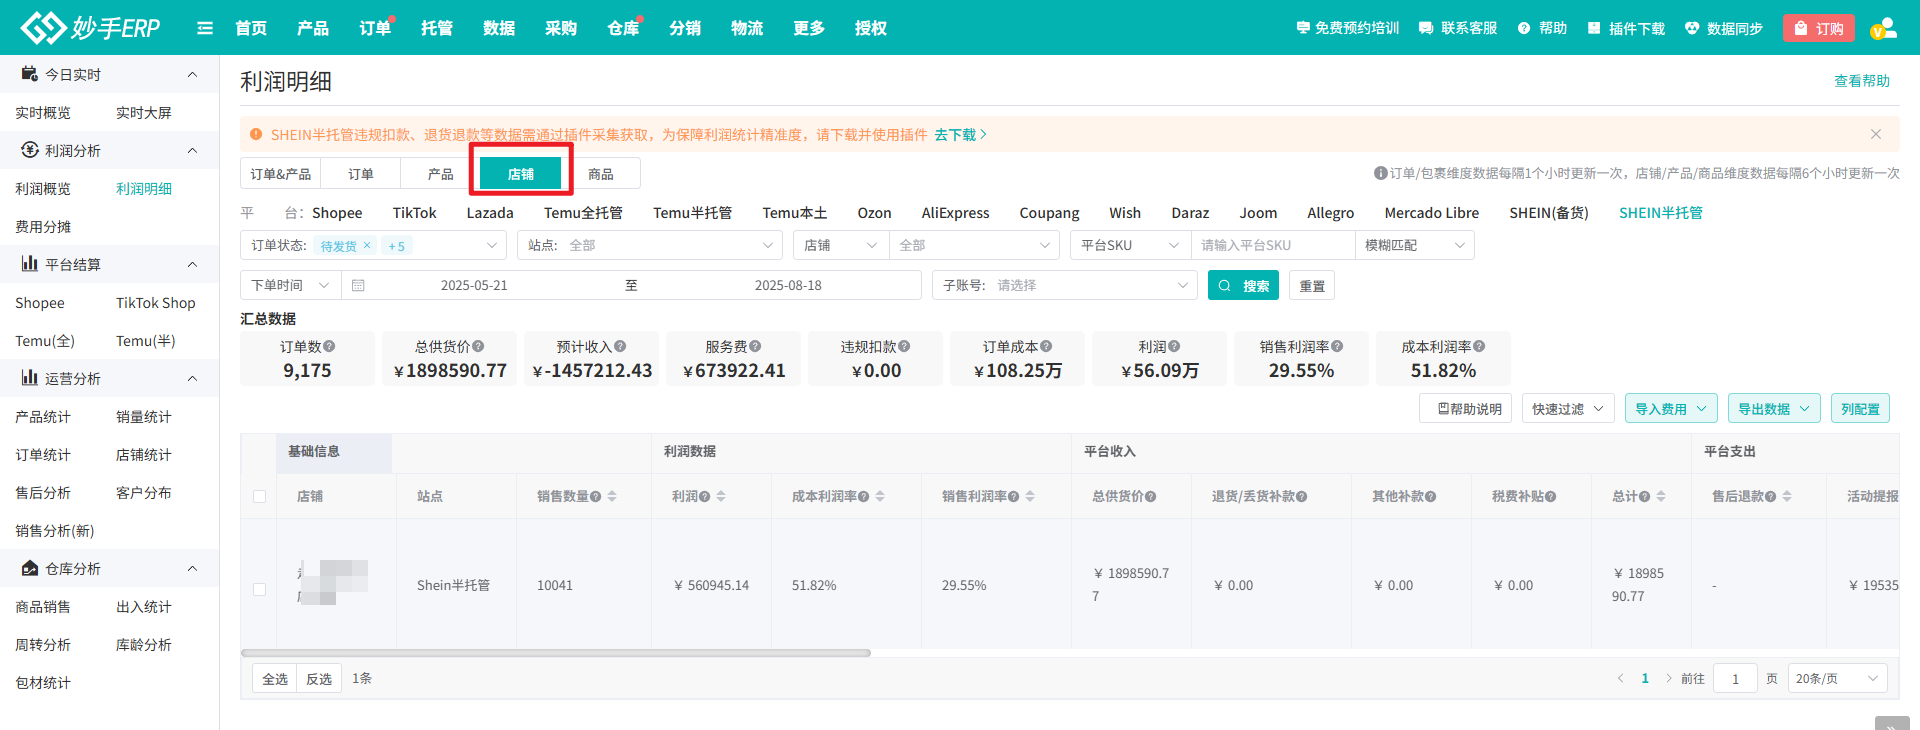Image resolution: width=1920 pixels, height=730 pixels.
Task: Sort table by 销售数量 column
Action: coord(612,496)
